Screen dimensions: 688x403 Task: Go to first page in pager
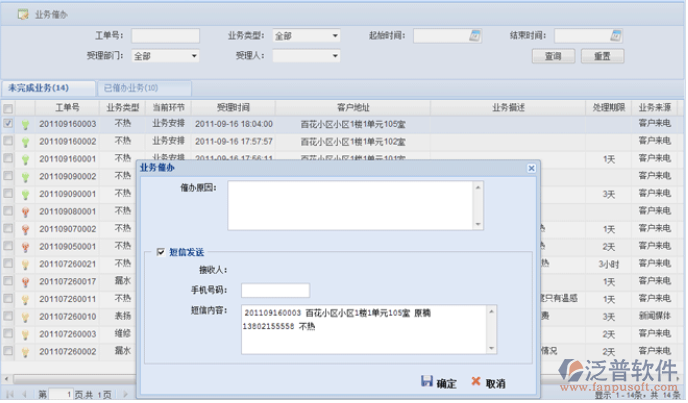pos(10,395)
